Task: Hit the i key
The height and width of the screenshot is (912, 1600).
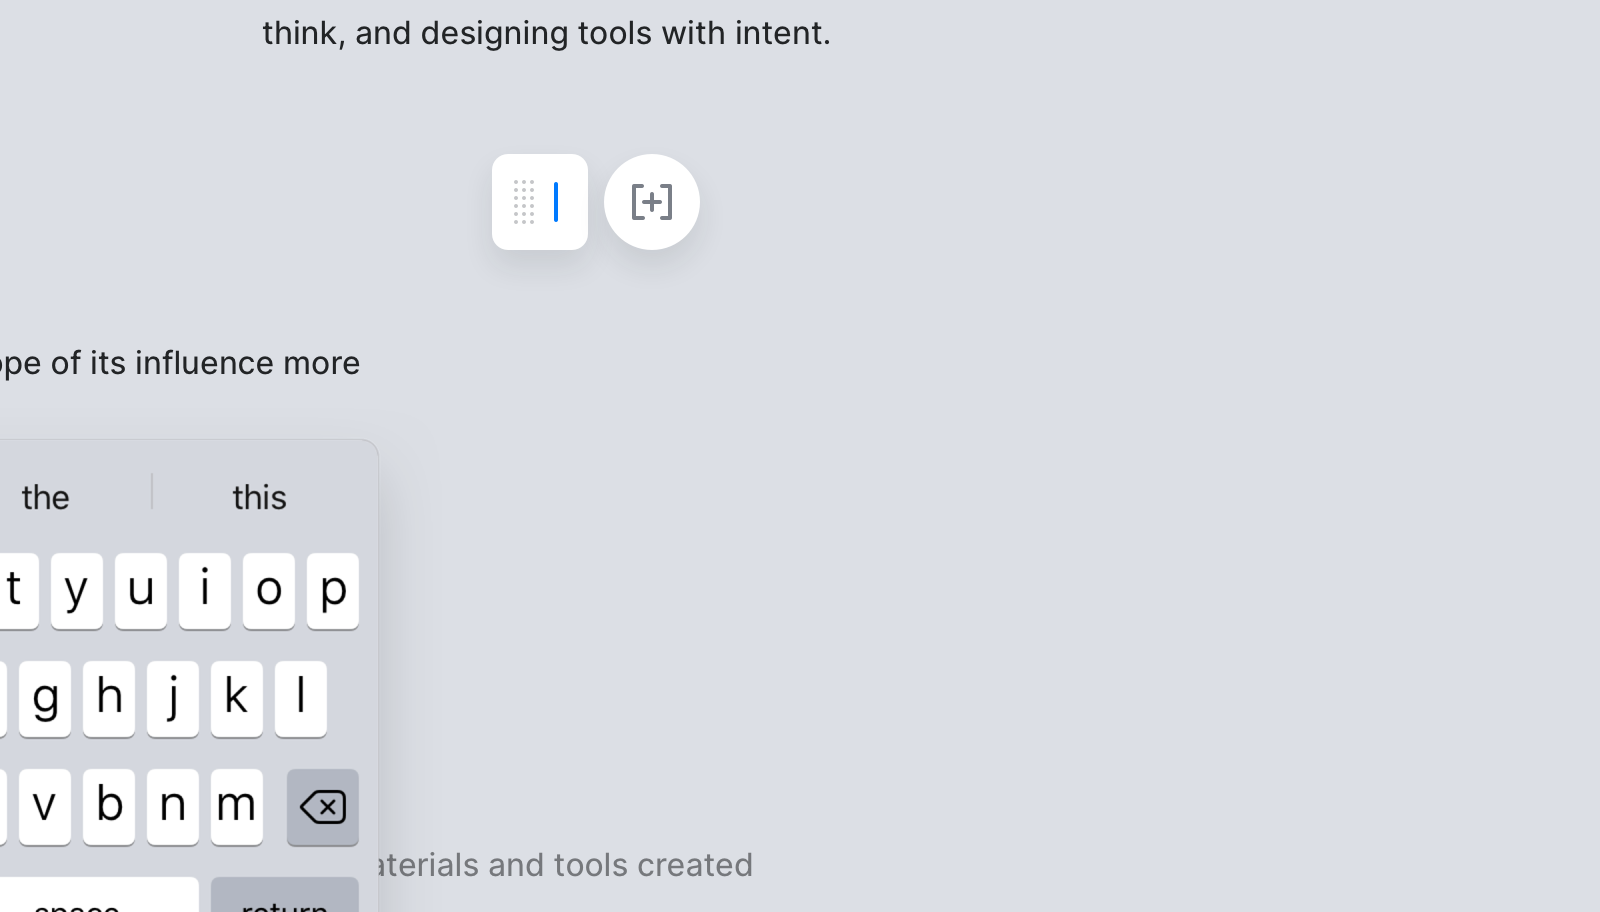Action: 205,591
